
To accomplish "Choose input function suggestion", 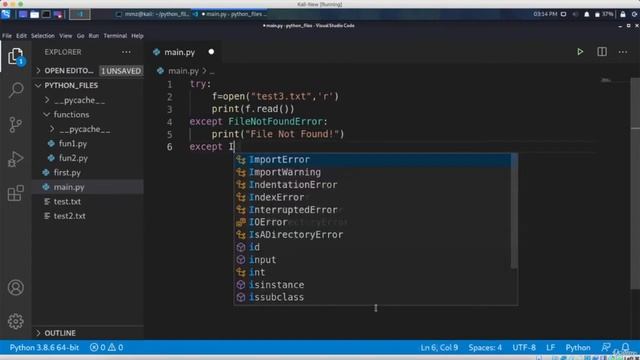I will pos(373,260).
